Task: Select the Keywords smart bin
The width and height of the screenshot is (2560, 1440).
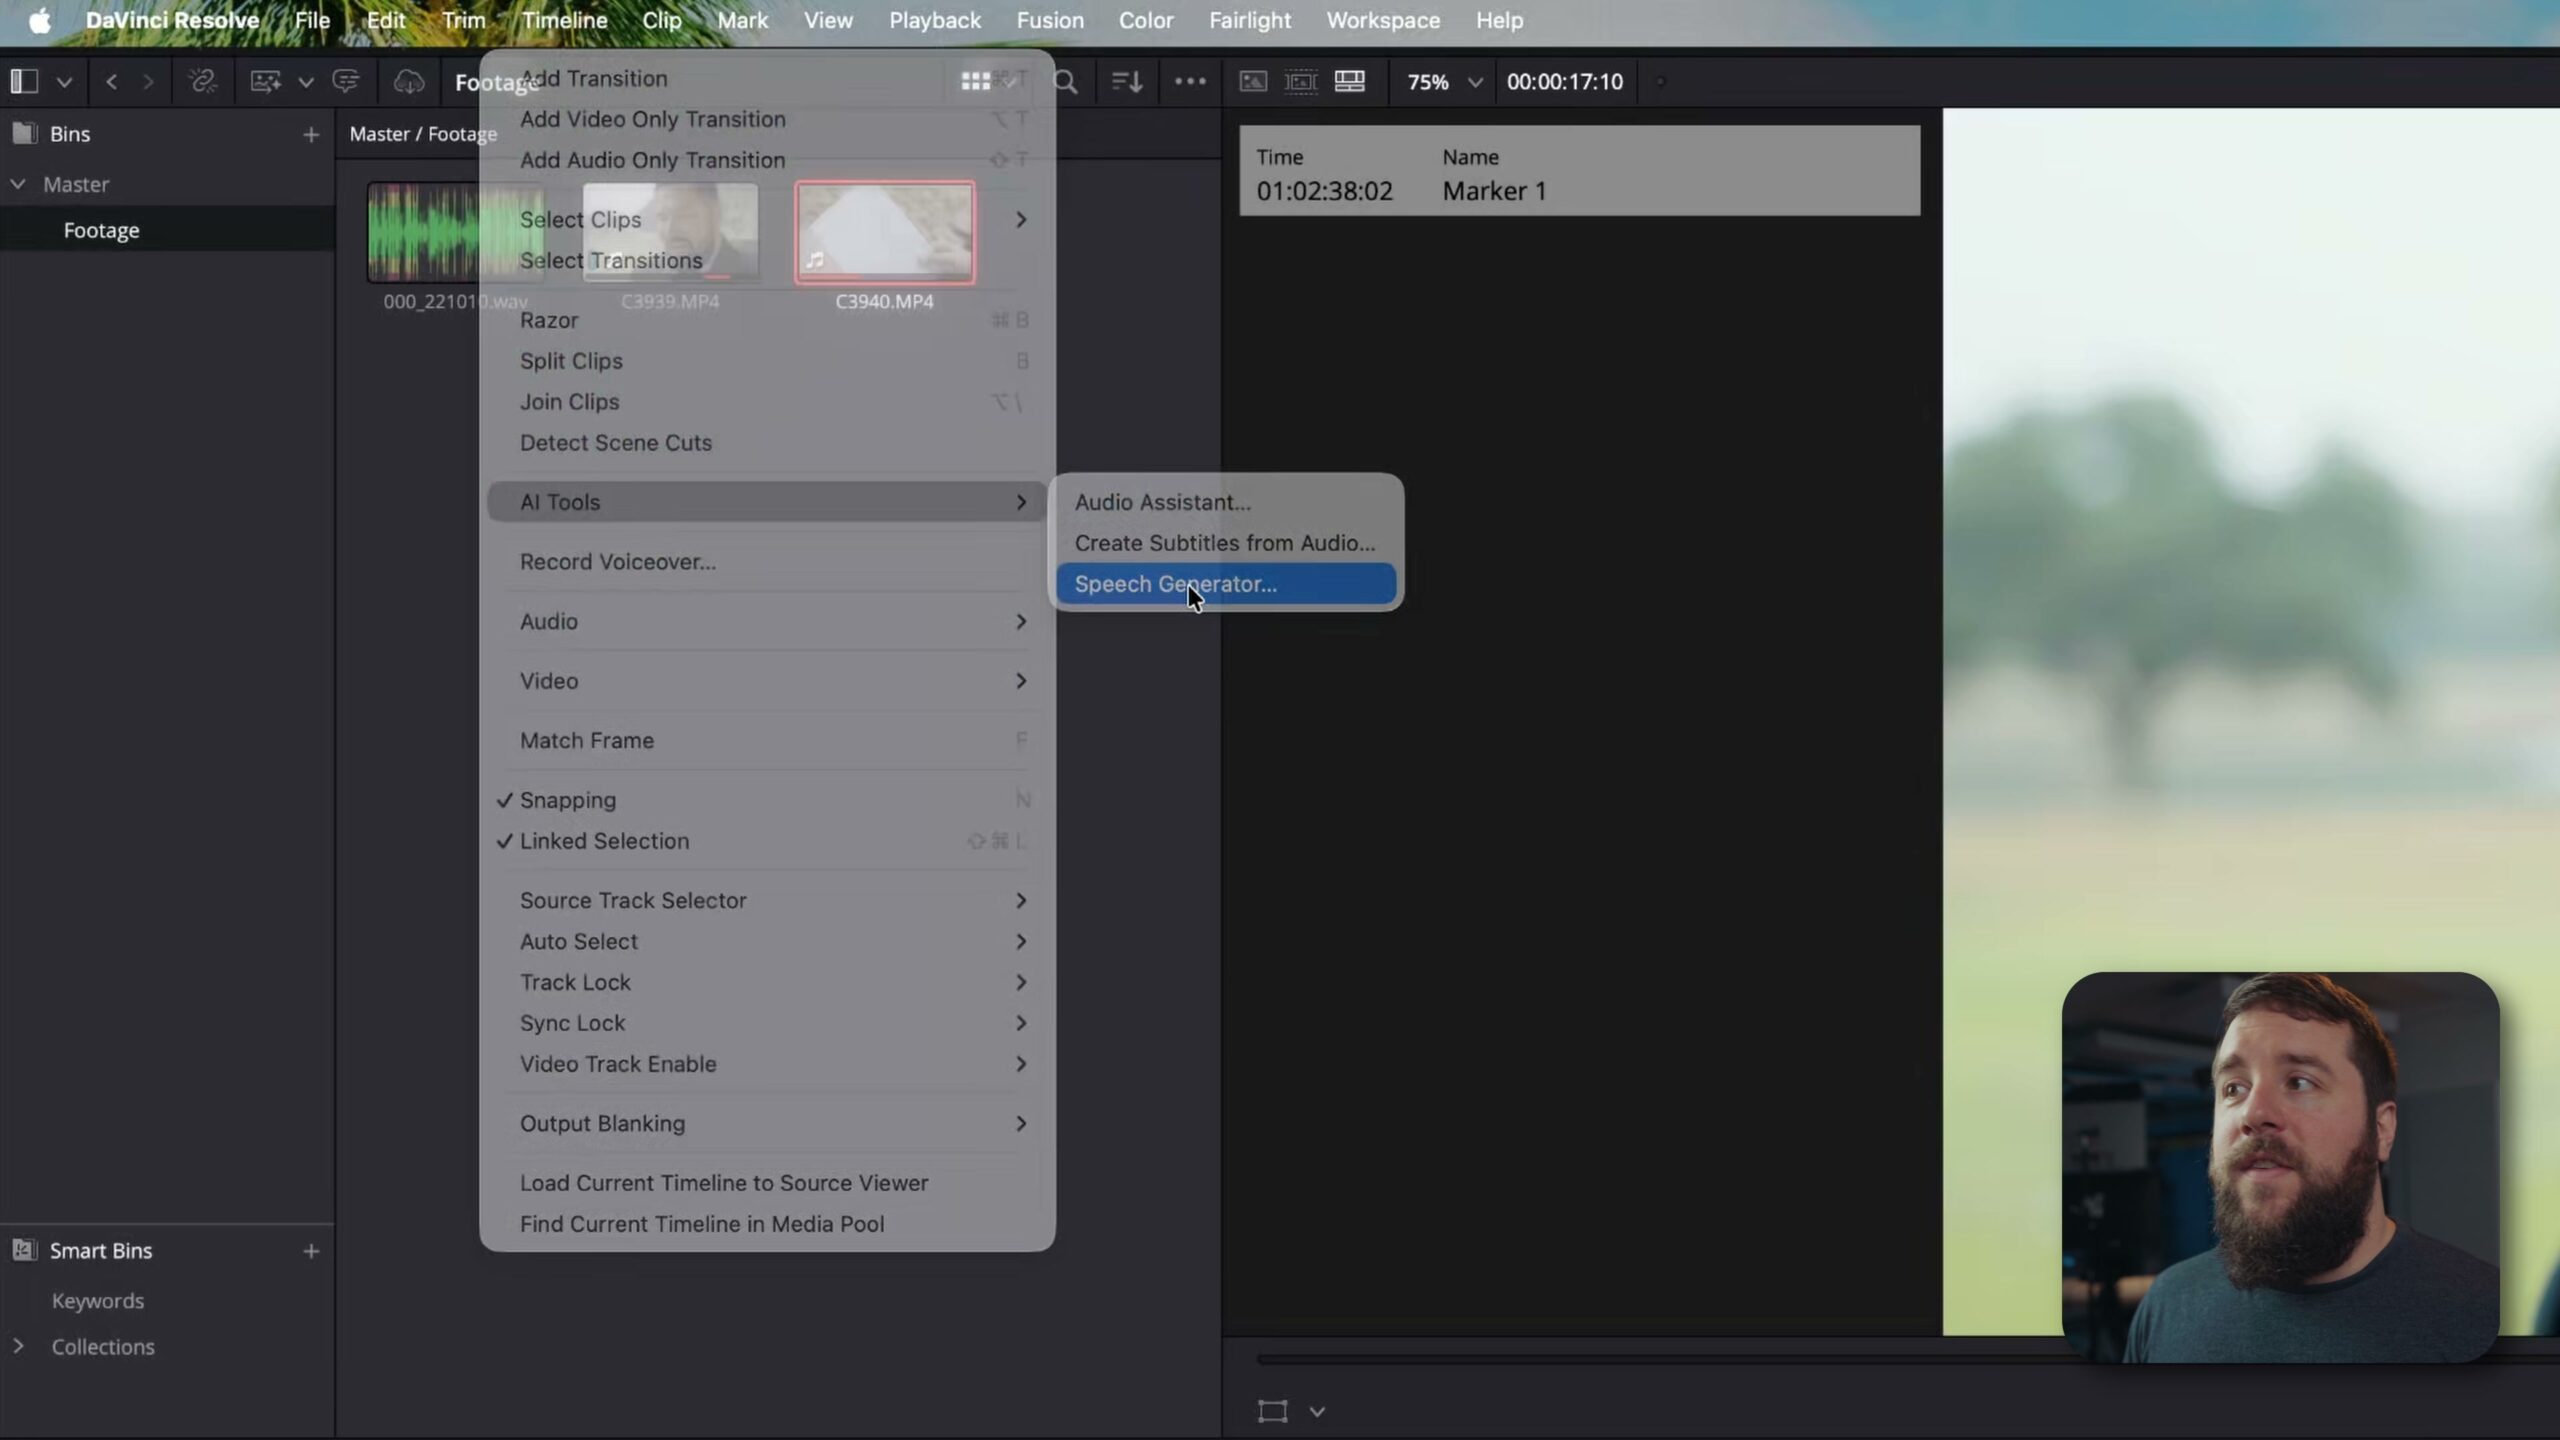Action: click(98, 1301)
